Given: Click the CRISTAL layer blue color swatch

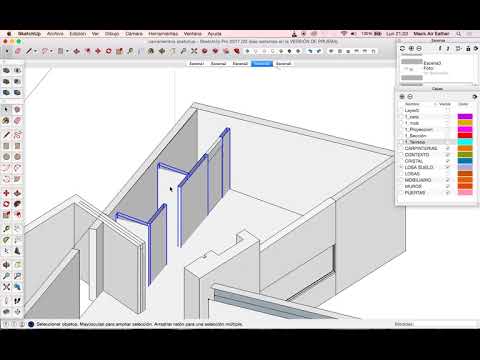Looking at the screenshot, I should tap(465, 161).
